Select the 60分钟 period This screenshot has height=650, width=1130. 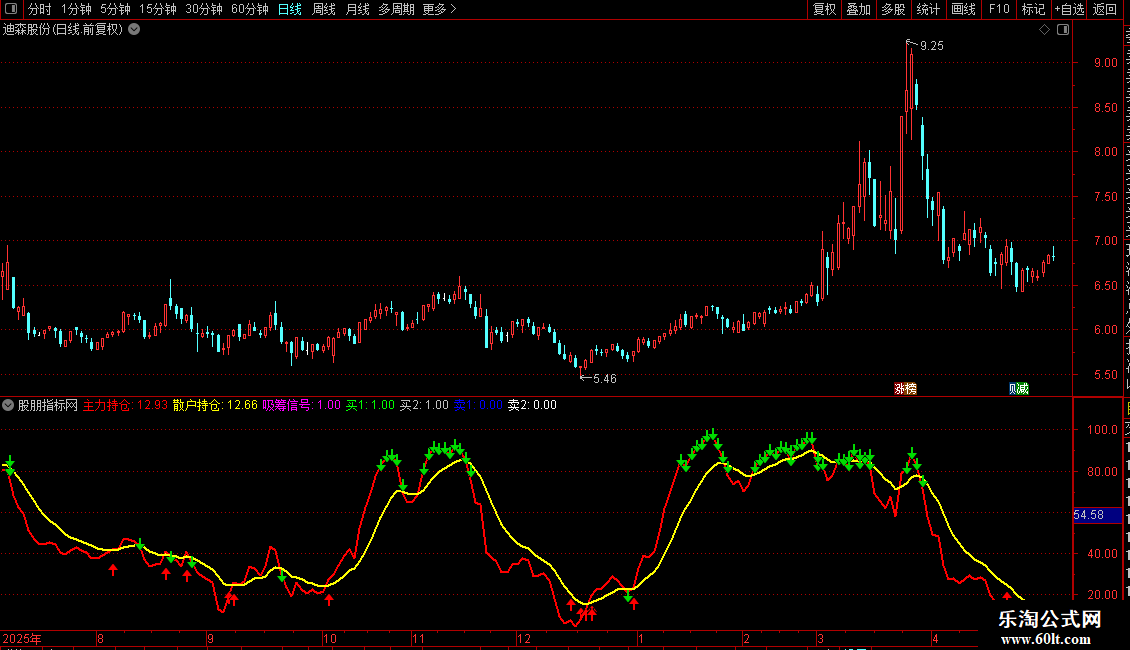249,9
